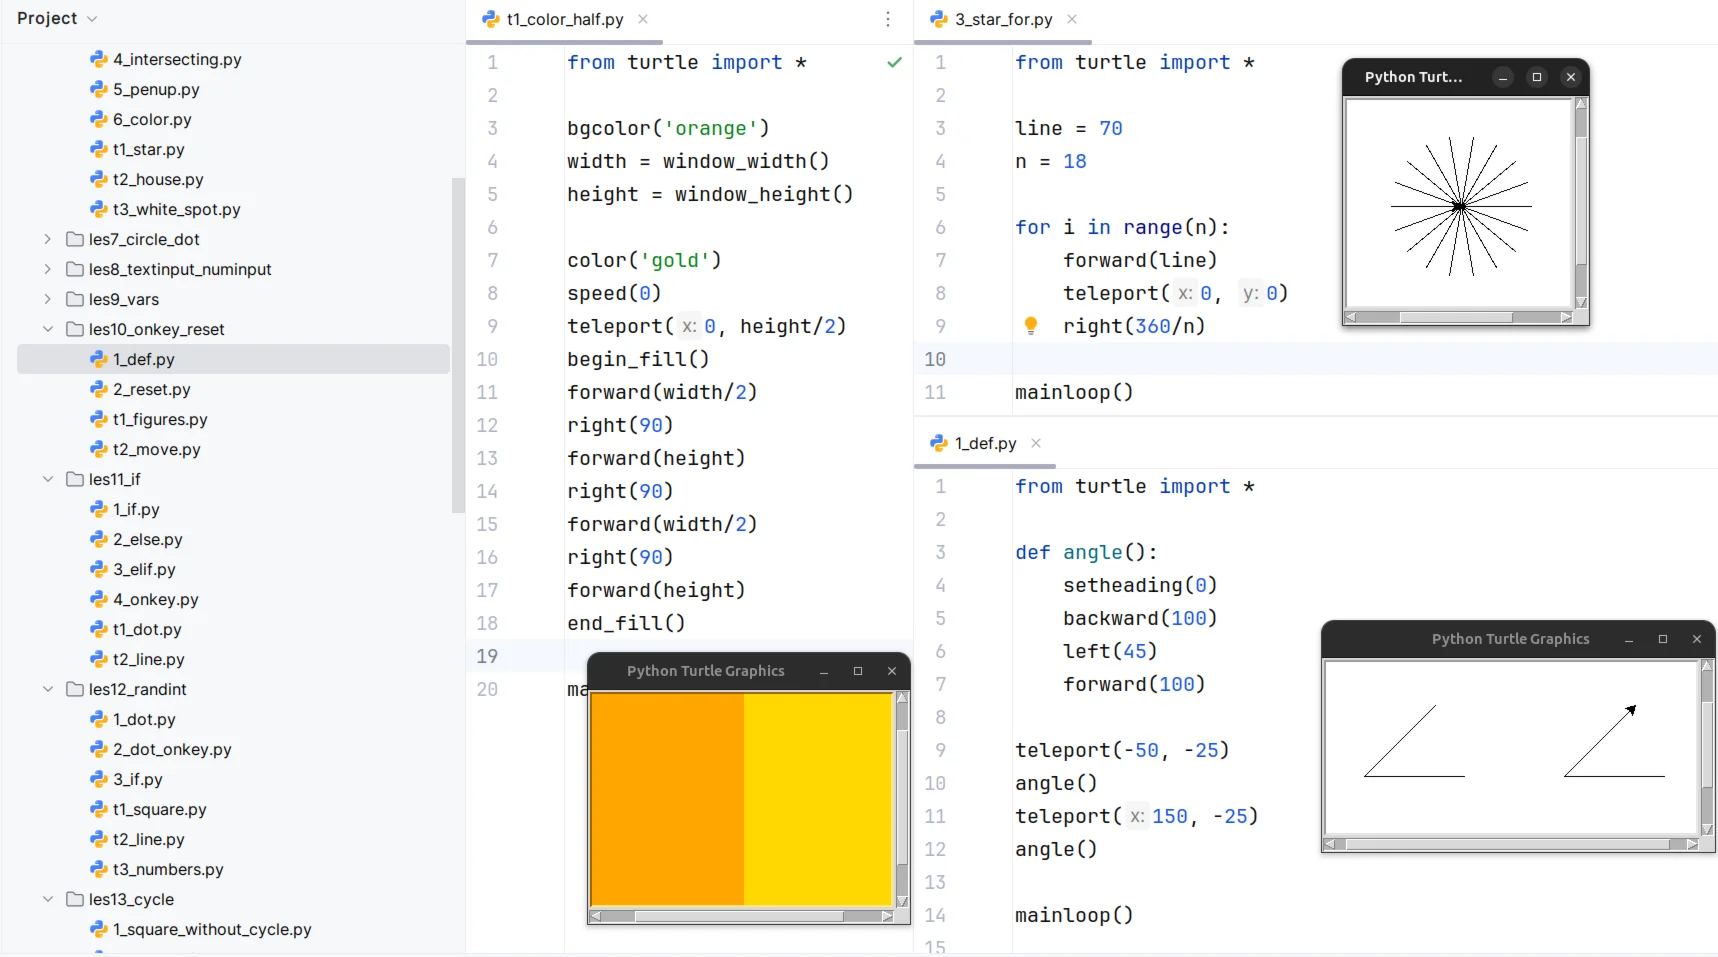Close the 1_def.py editor tab
1718x957 pixels.
pyautogui.click(x=1036, y=443)
